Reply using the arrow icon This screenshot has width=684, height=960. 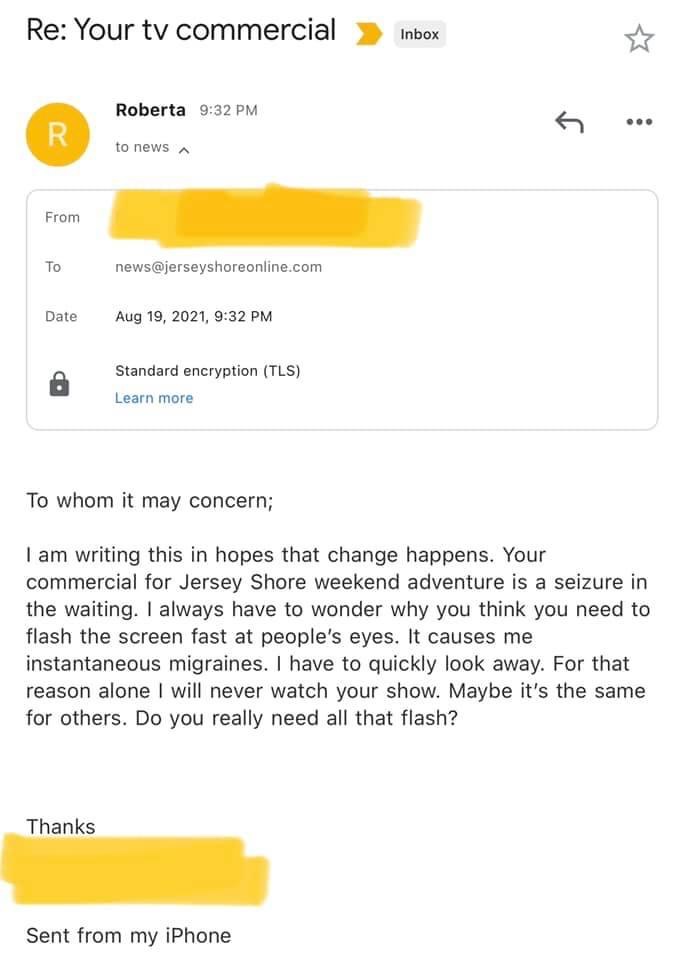click(x=568, y=122)
